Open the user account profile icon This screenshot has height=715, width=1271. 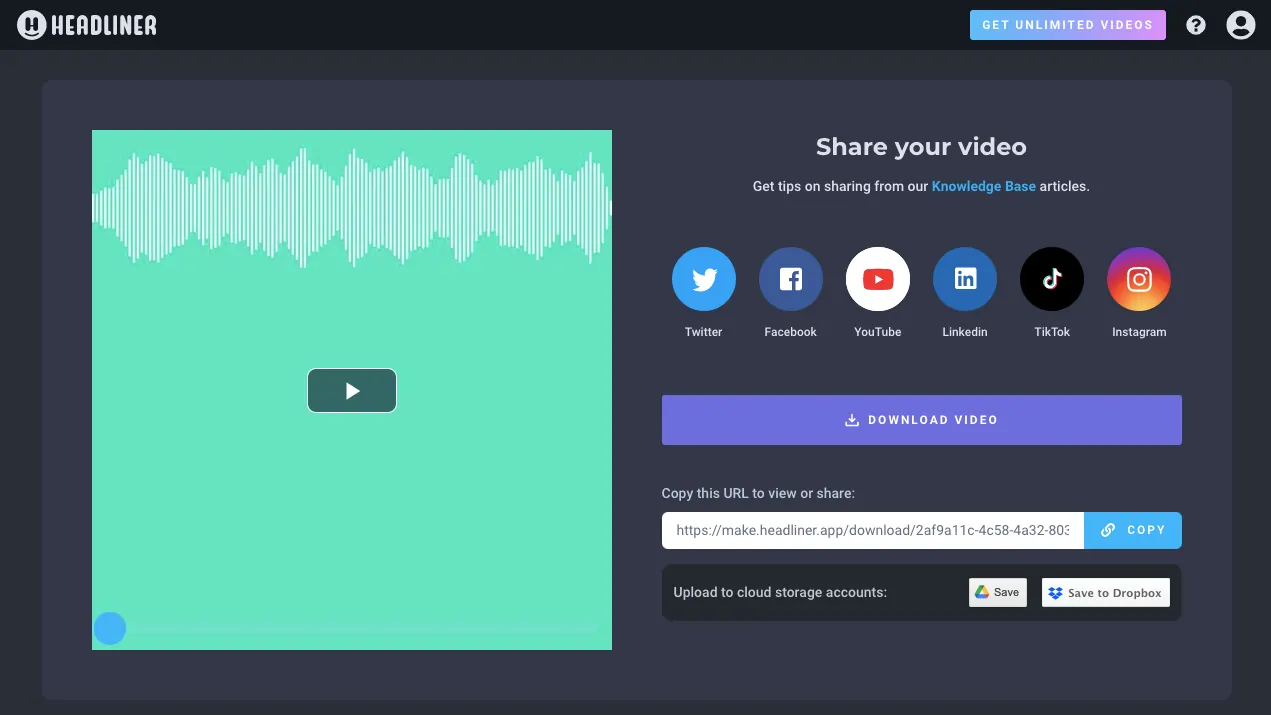pyautogui.click(x=1241, y=25)
